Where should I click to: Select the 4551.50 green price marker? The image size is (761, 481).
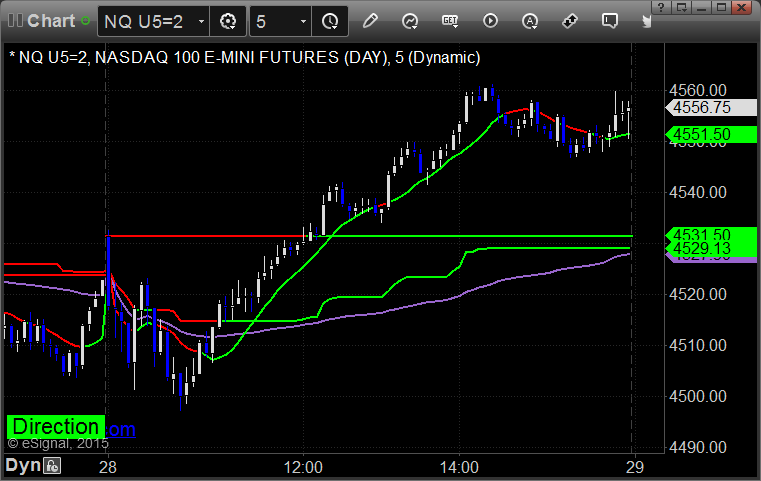click(711, 134)
